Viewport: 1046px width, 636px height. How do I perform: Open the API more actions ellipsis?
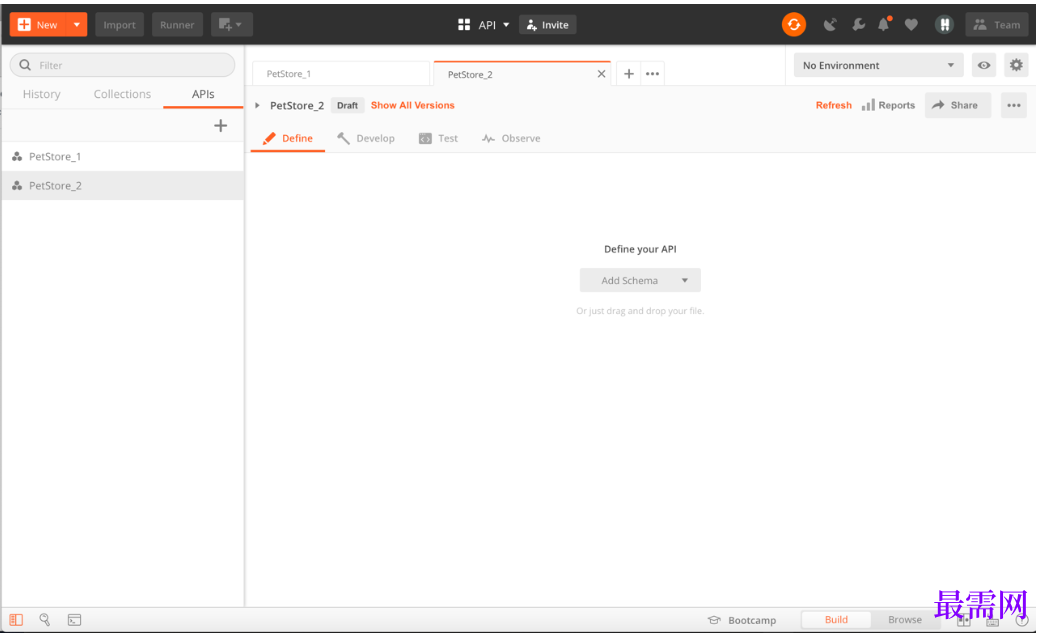tap(1013, 105)
